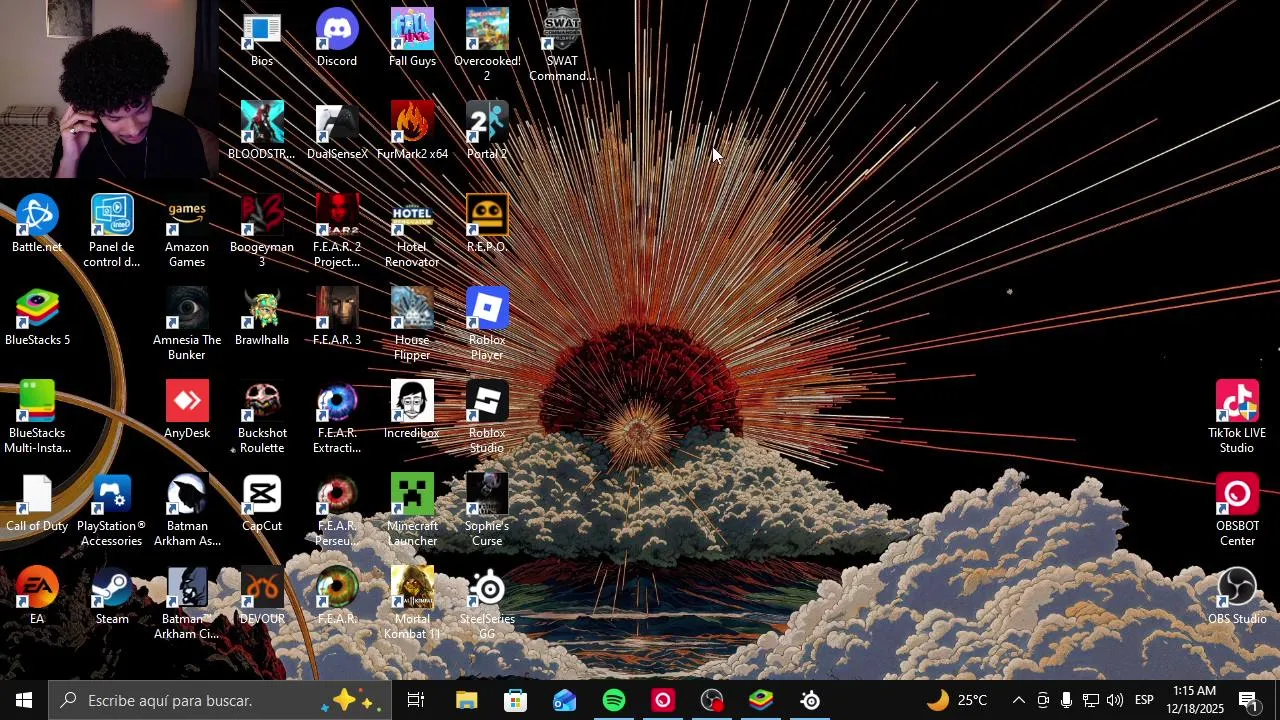Open Outlook from the taskbar

564,700
